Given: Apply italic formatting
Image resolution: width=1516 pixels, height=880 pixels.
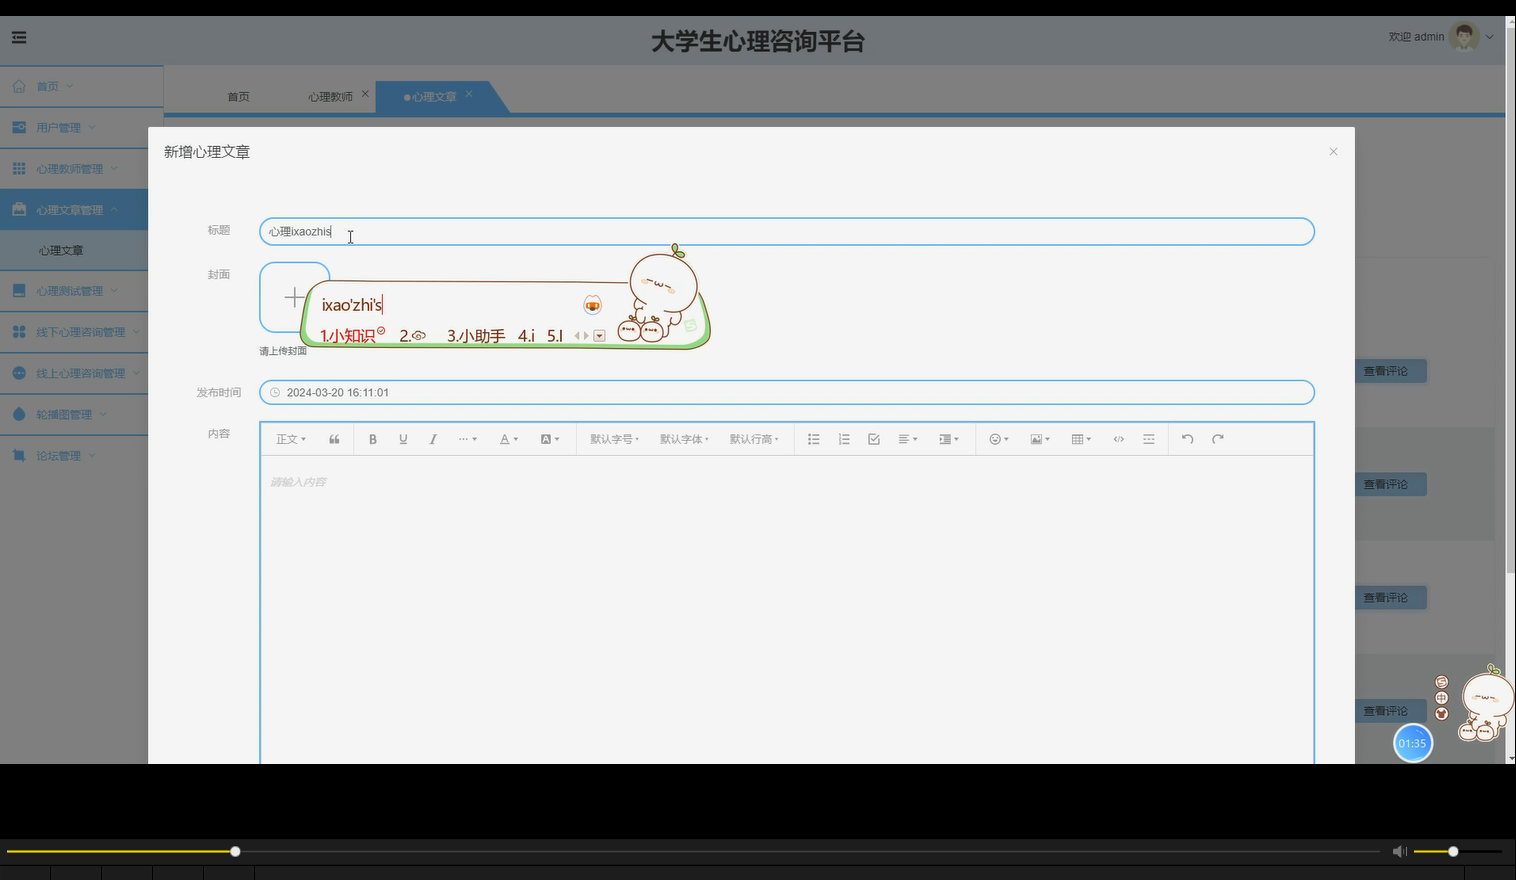Looking at the screenshot, I should [x=432, y=438].
